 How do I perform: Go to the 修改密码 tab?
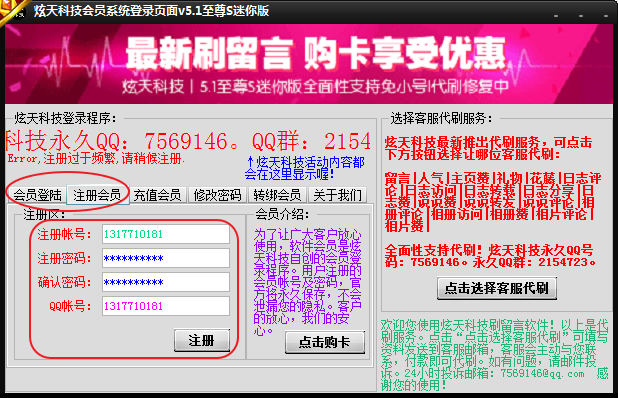tap(217, 195)
